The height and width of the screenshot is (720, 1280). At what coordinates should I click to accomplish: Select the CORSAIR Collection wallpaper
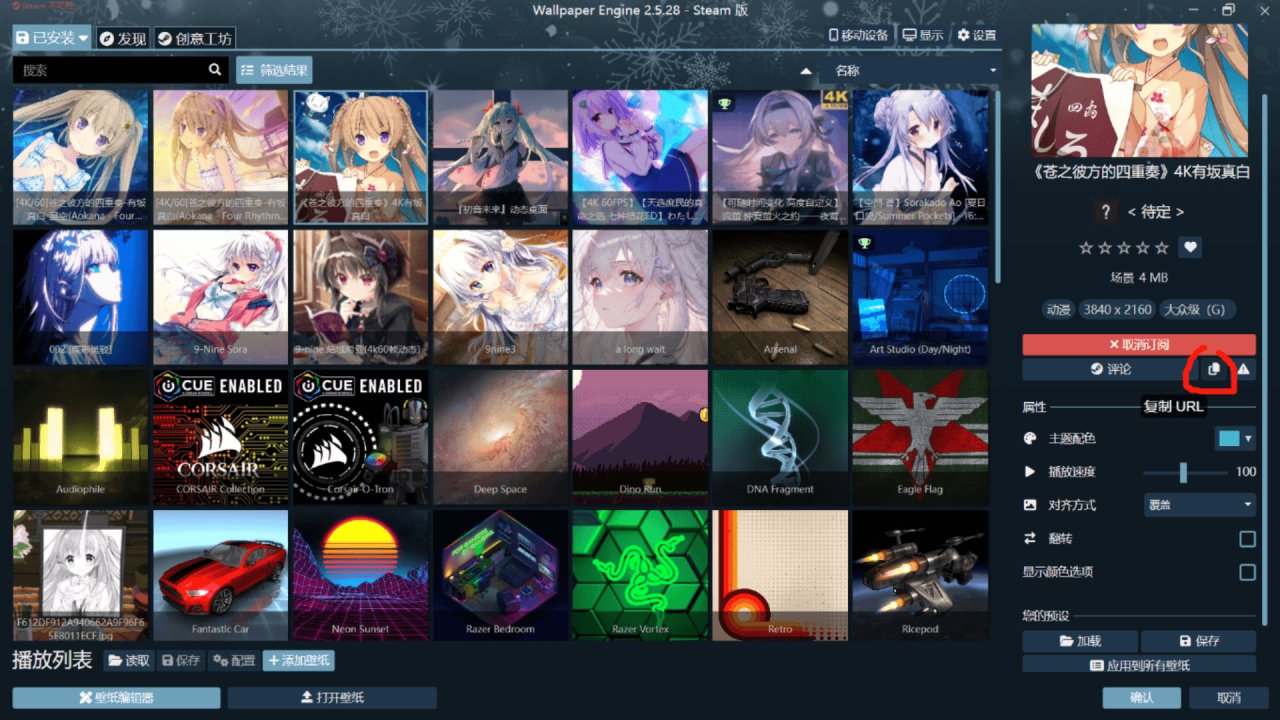[220, 435]
